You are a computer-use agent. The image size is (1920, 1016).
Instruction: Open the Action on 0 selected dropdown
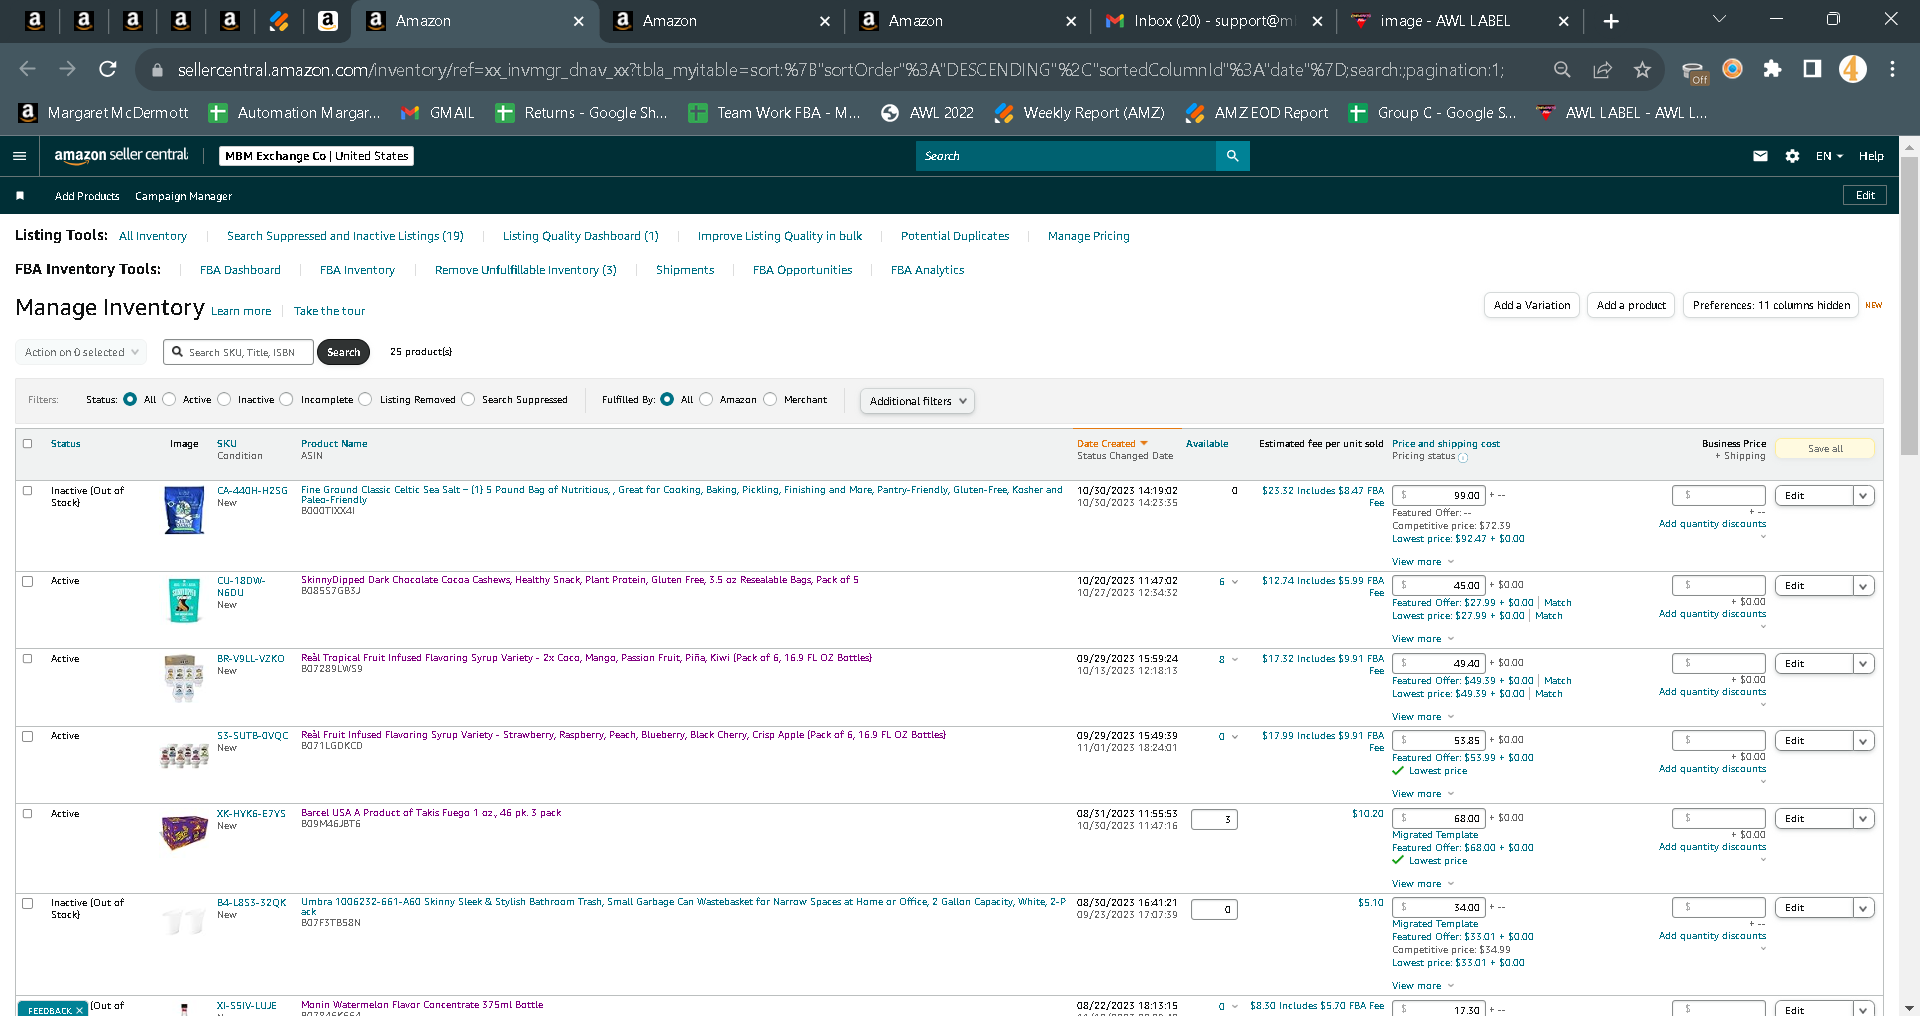81,352
